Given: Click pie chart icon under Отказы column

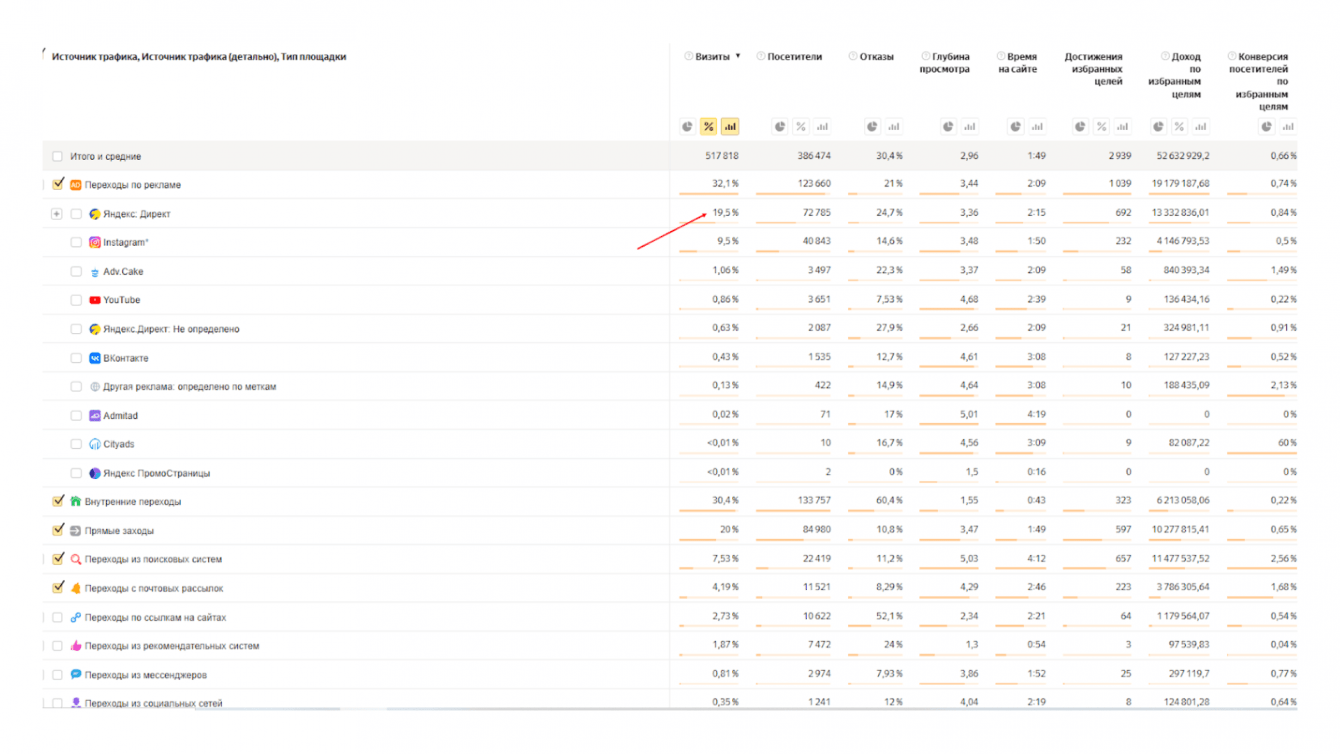Looking at the screenshot, I should click(x=872, y=127).
